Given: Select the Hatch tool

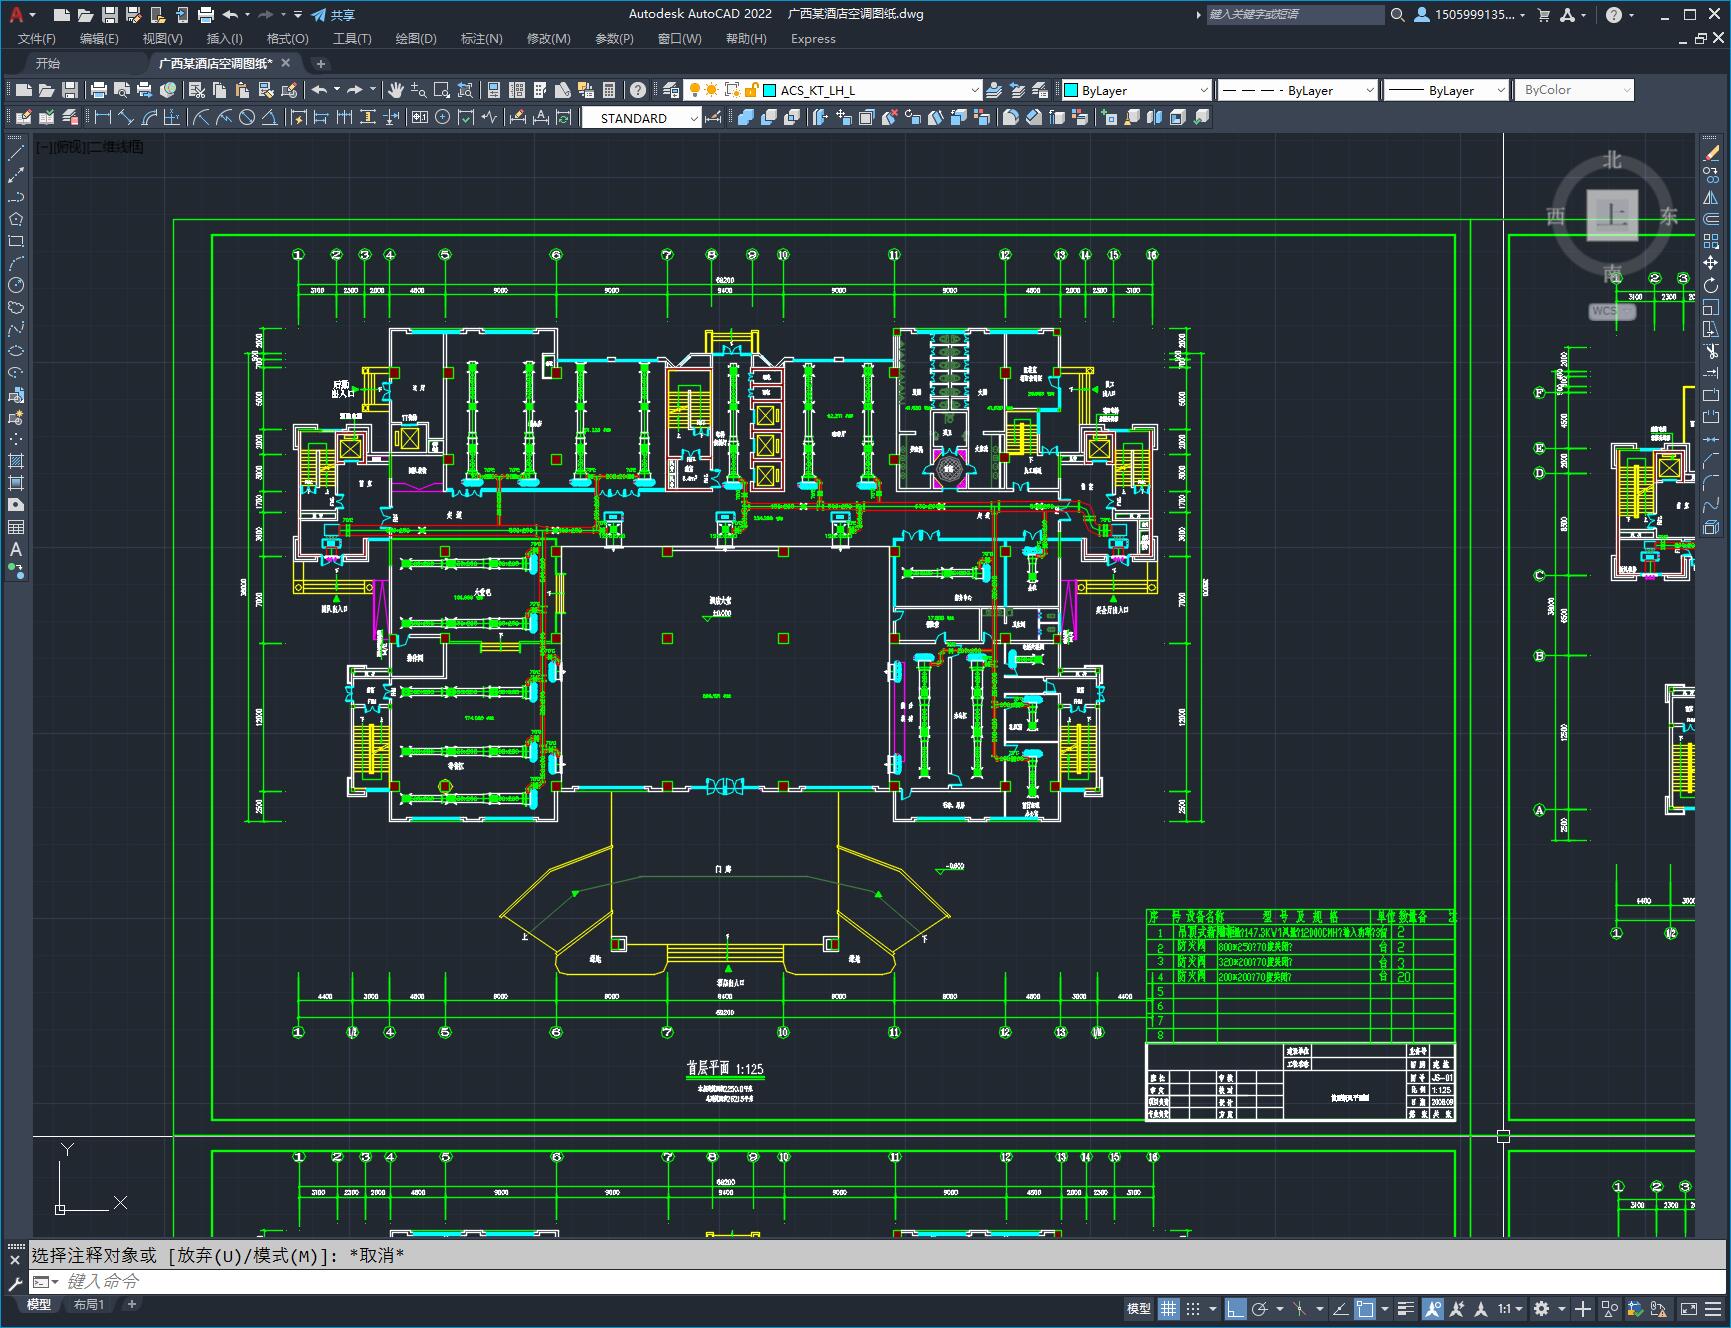Looking at the screenshot, I should [x=16, y=461].
